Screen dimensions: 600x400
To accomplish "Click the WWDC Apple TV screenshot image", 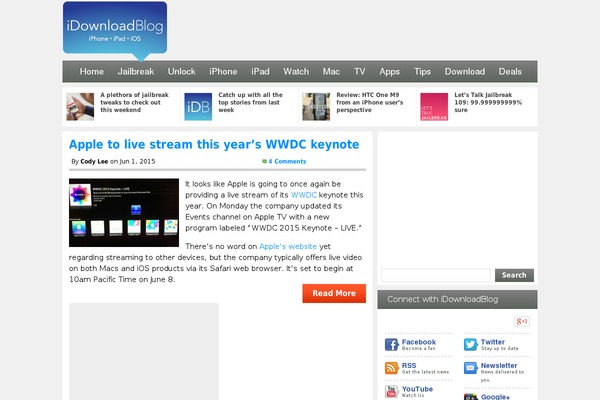I will 124,212.
